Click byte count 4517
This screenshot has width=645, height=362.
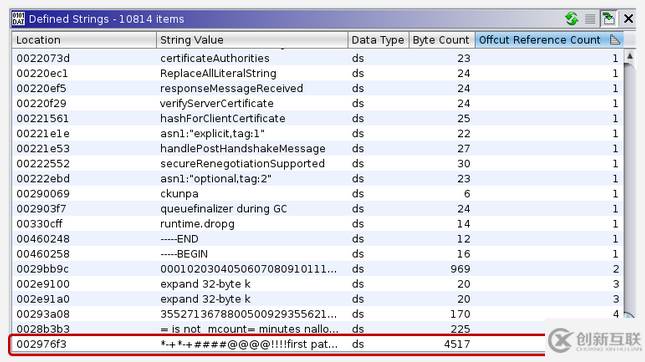pos(457,344)
